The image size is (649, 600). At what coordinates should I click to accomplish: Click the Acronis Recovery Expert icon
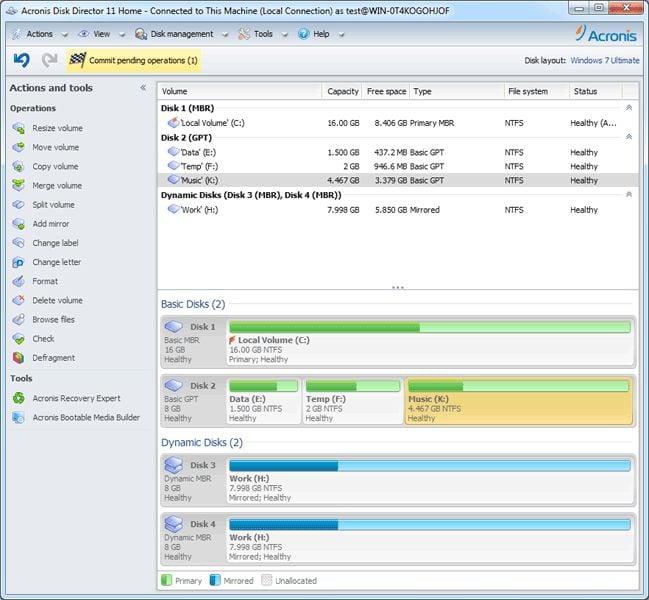(19, 398)
